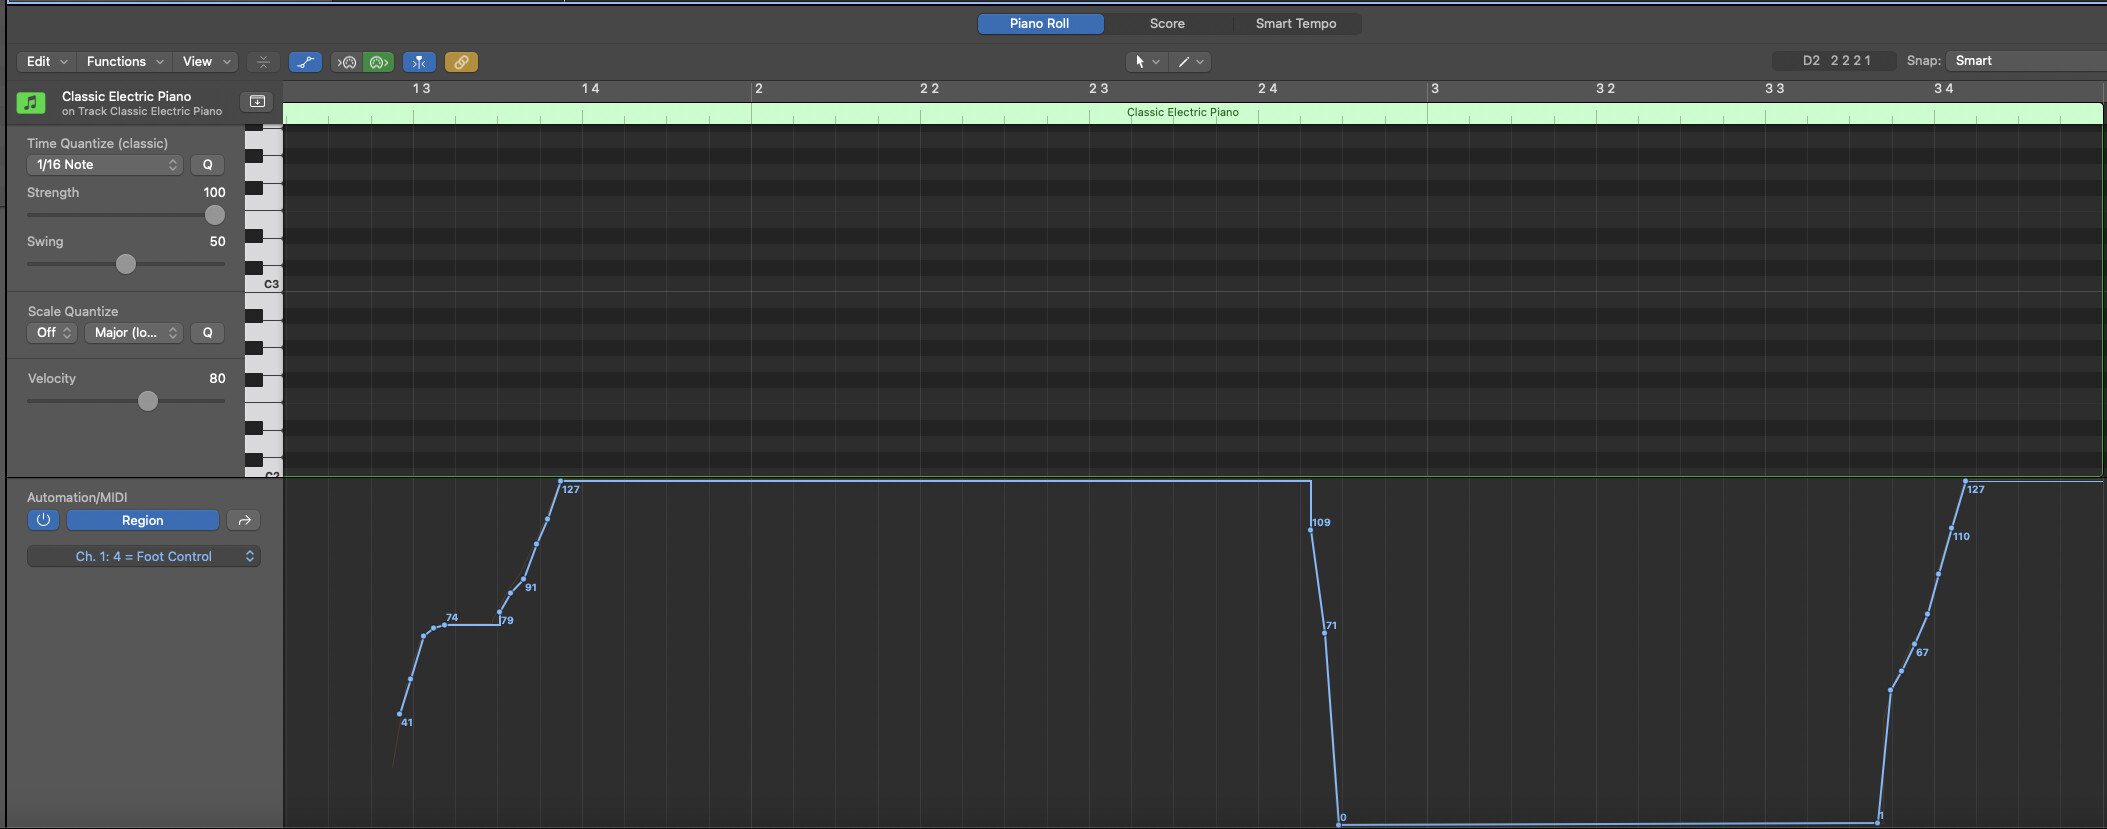Open the 1/16 Note quantize dropdown
Viewport: 2107px width, 829px height.
click(105, 165)
